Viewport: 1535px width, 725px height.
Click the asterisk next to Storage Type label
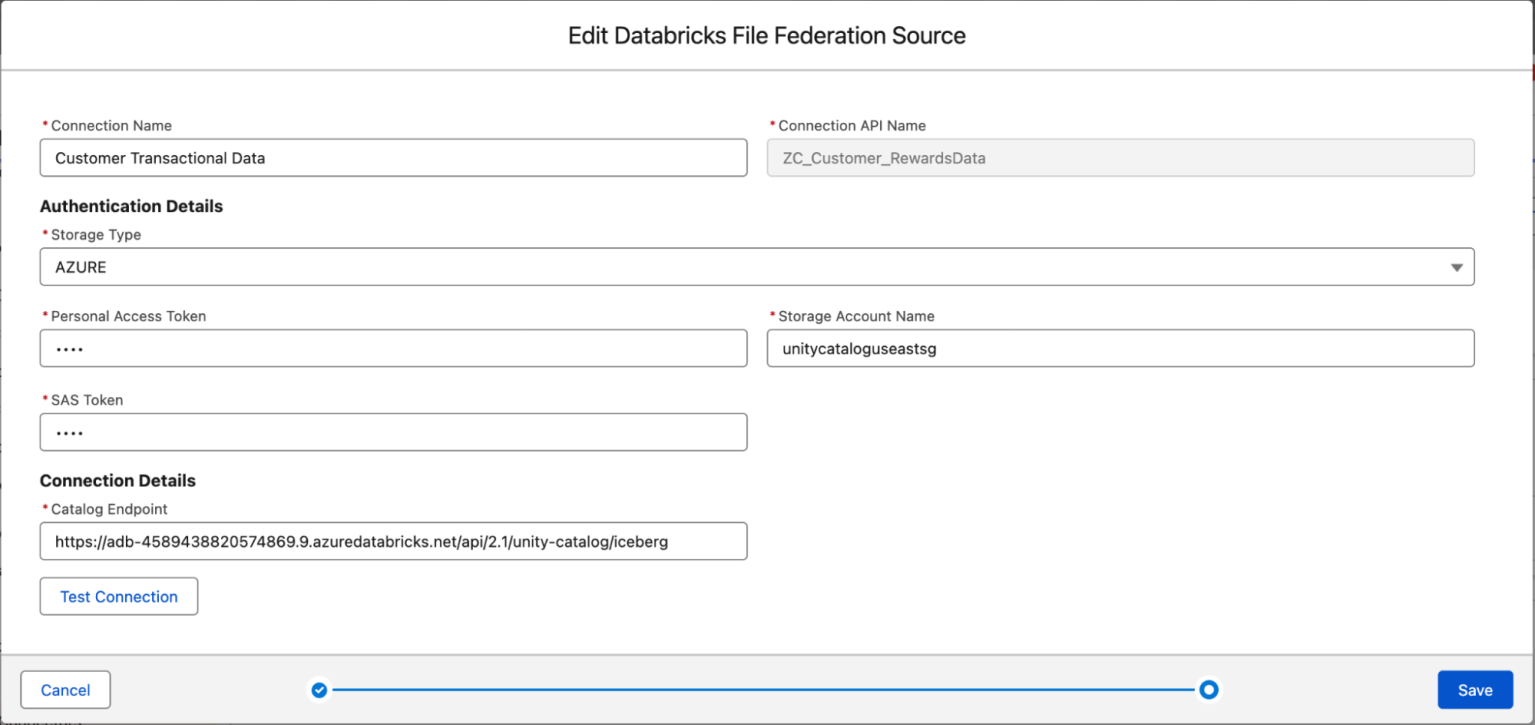[45, 235]
